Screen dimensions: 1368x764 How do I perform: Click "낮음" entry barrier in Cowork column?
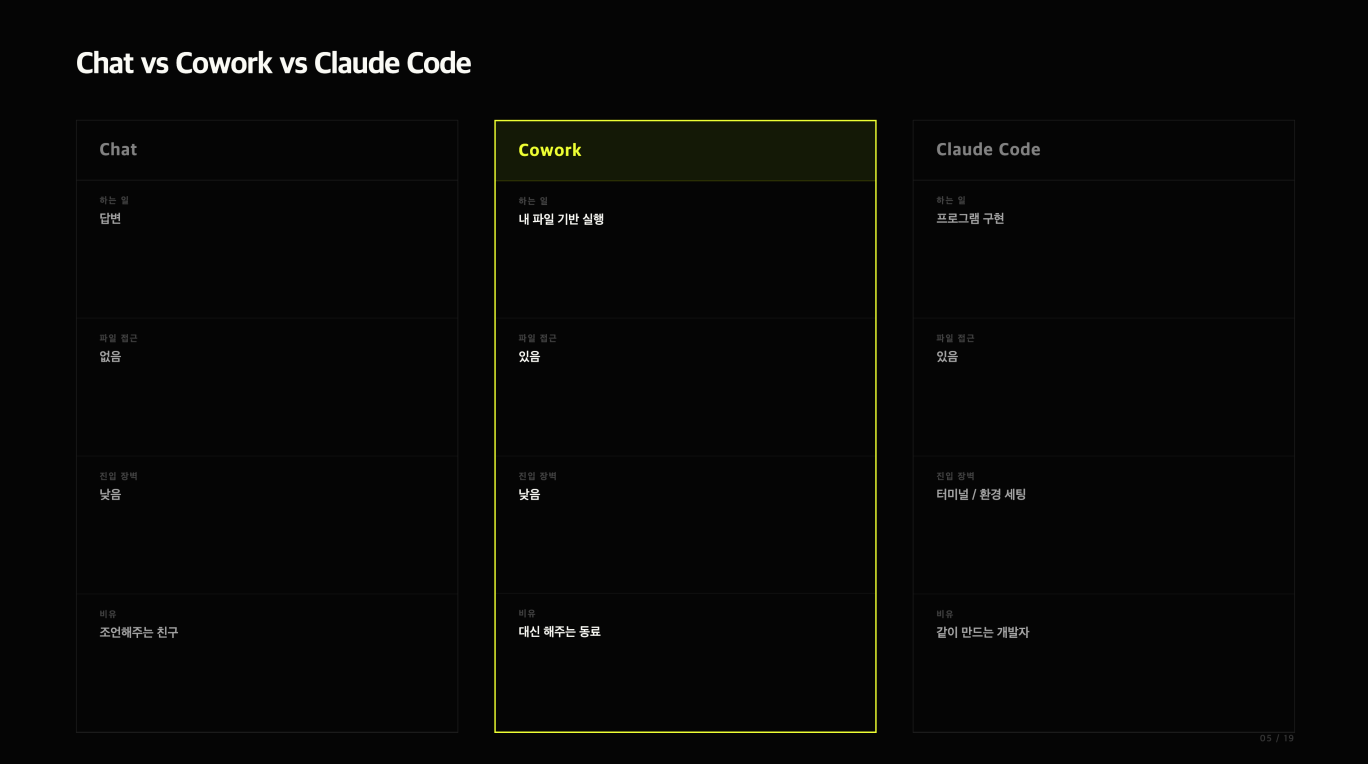click(x=529, y=494)
